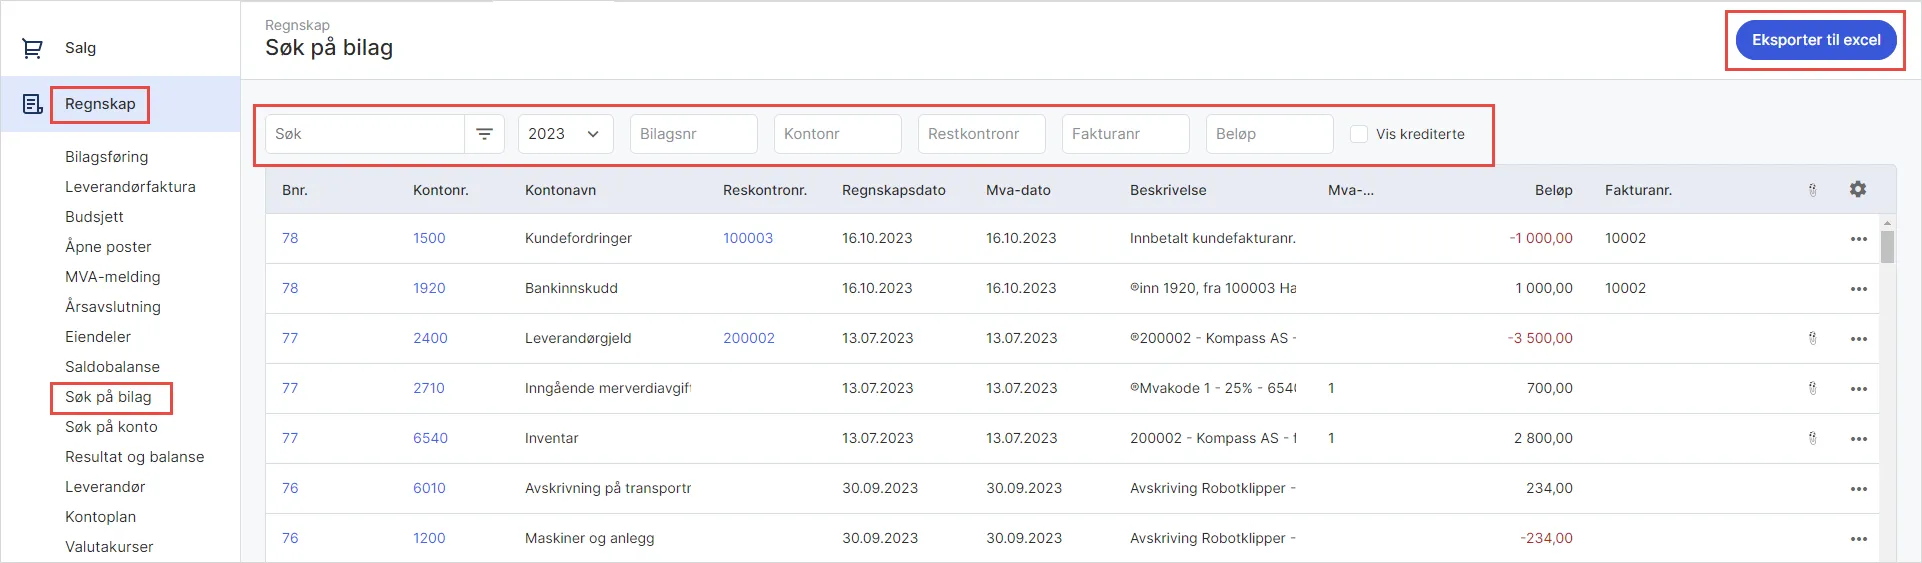Open ledger number 200002 link
This screenshot has width=1922, height=563.
coord(749,338)
